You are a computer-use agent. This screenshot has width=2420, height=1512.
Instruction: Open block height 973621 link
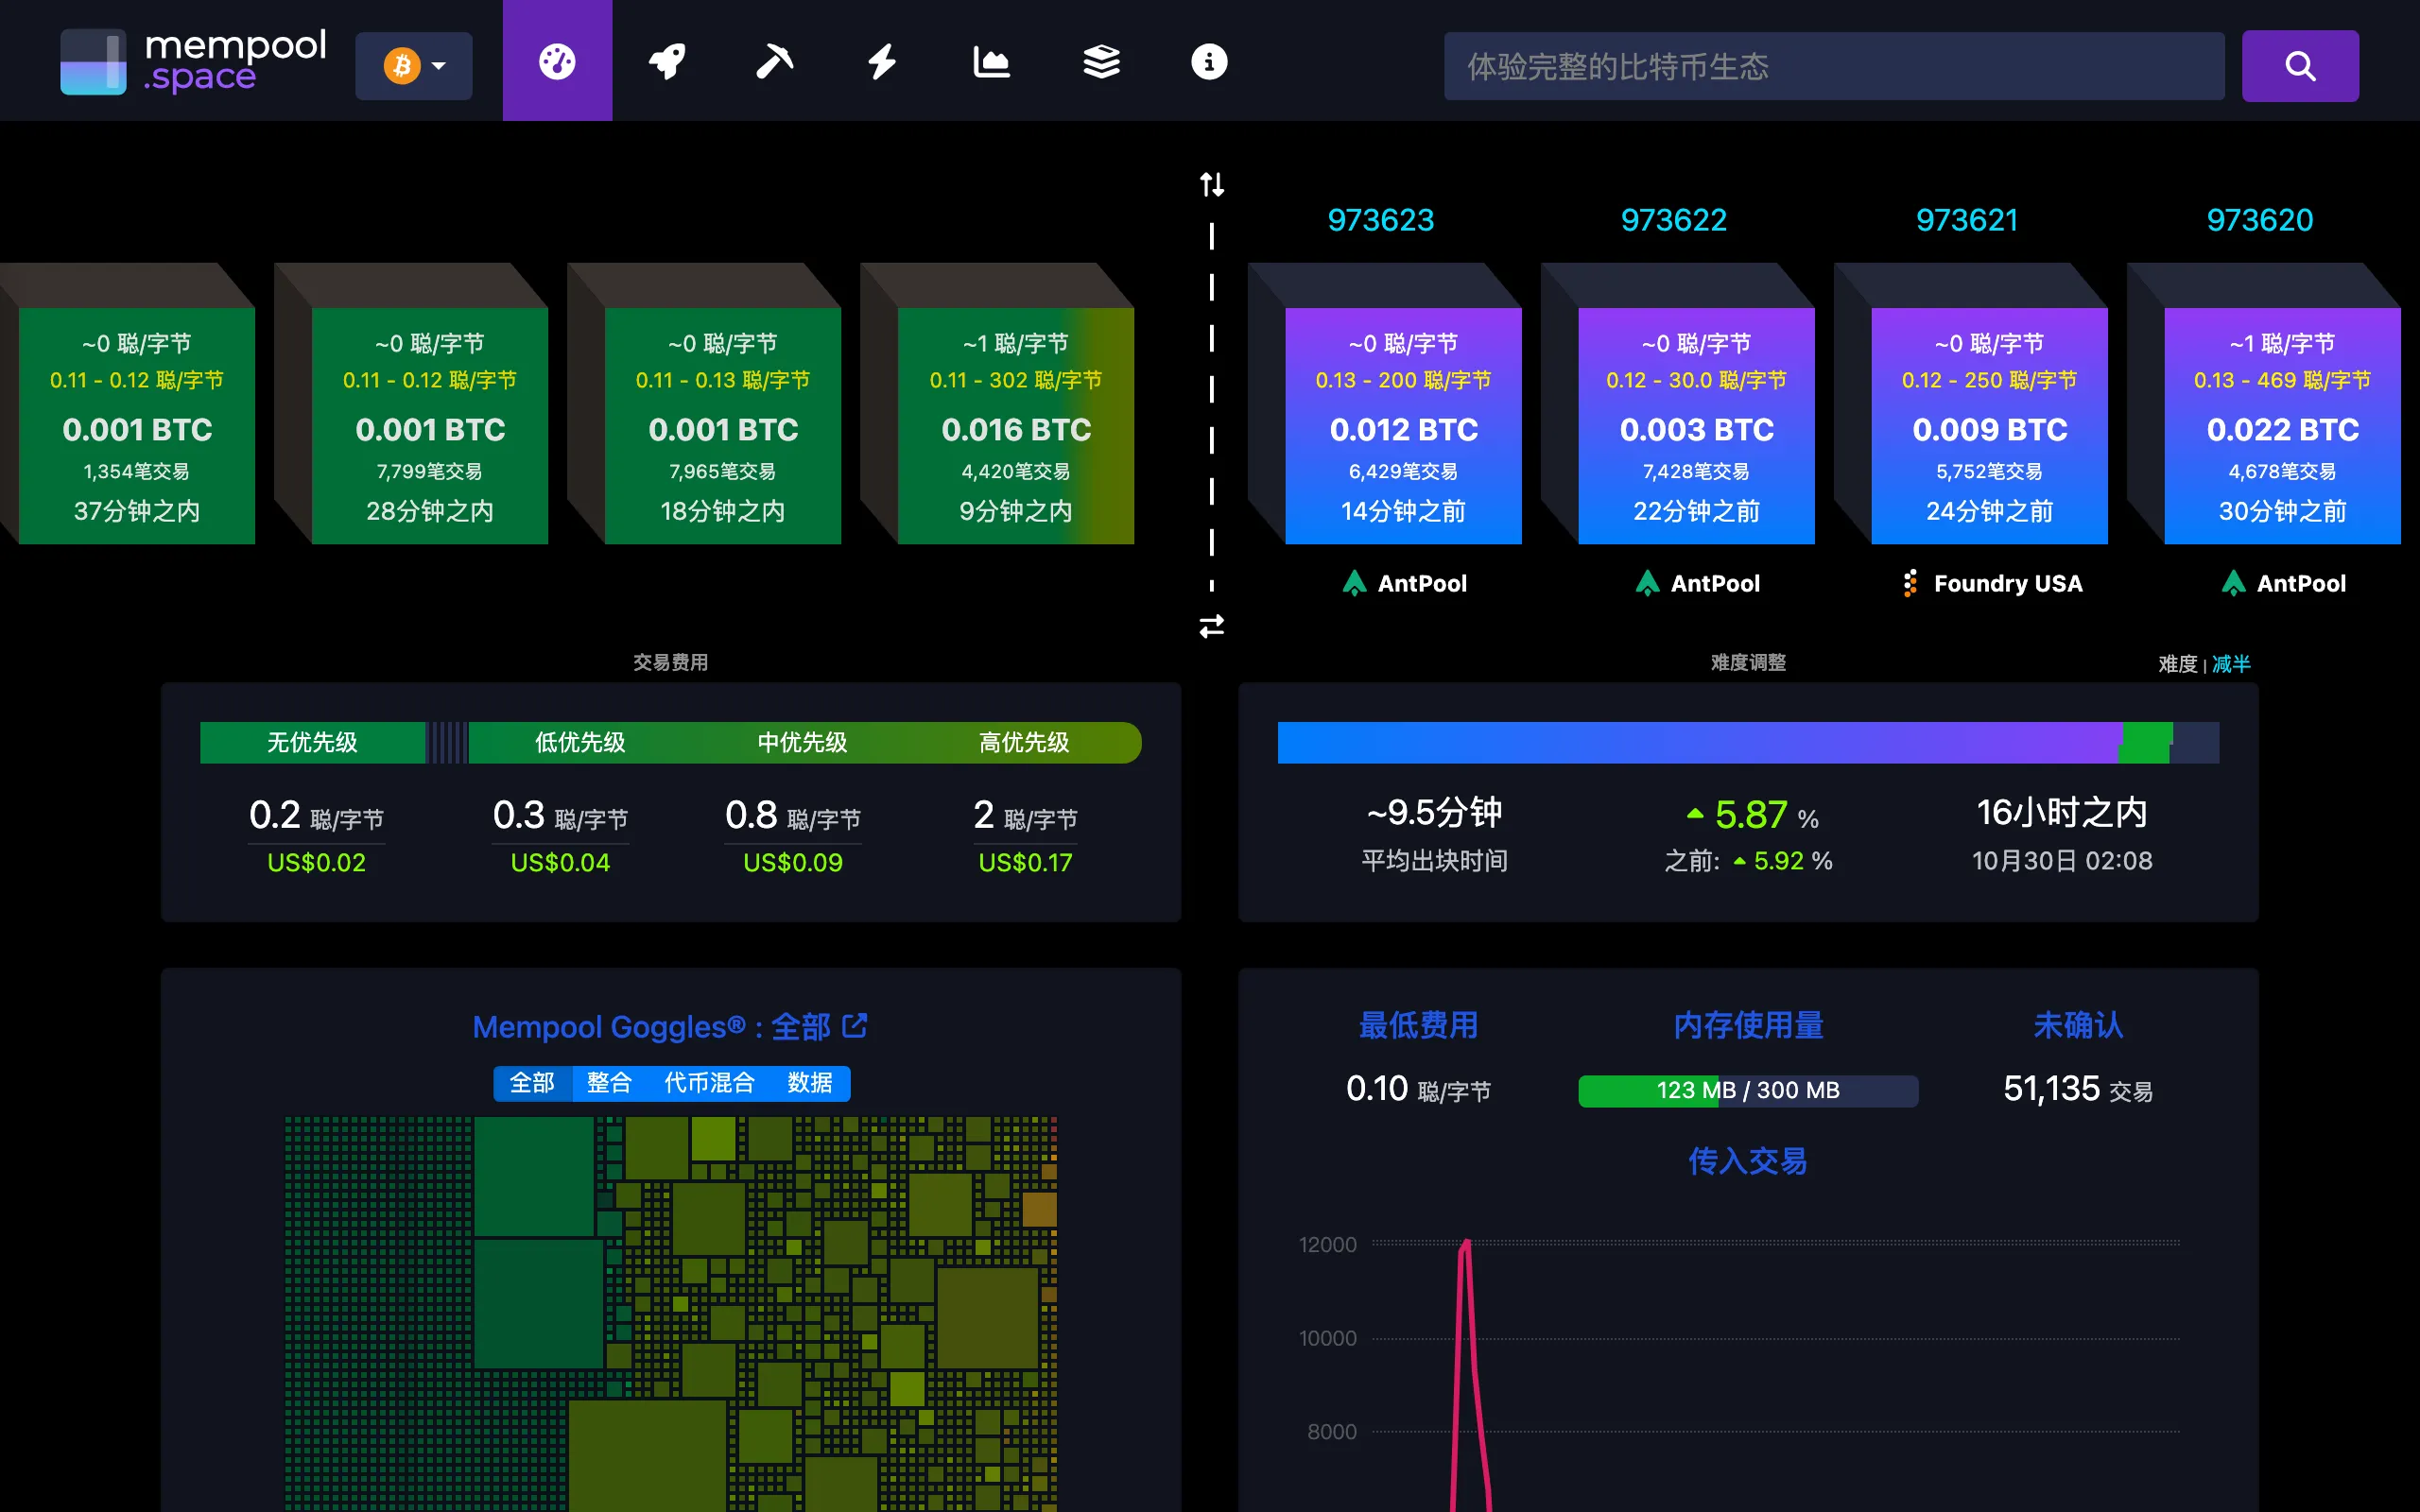pyautogui.click(x=1966, y=220)
